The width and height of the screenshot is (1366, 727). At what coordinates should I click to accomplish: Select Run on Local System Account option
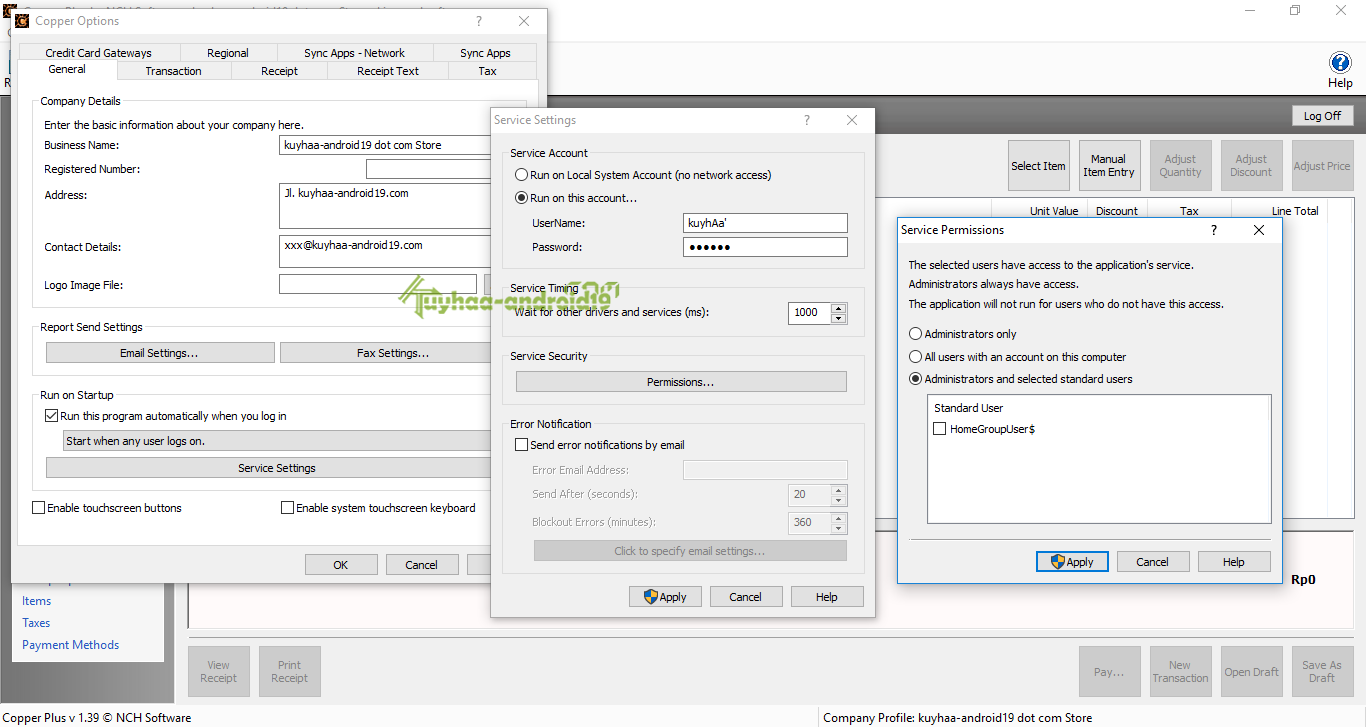(521, 173)
